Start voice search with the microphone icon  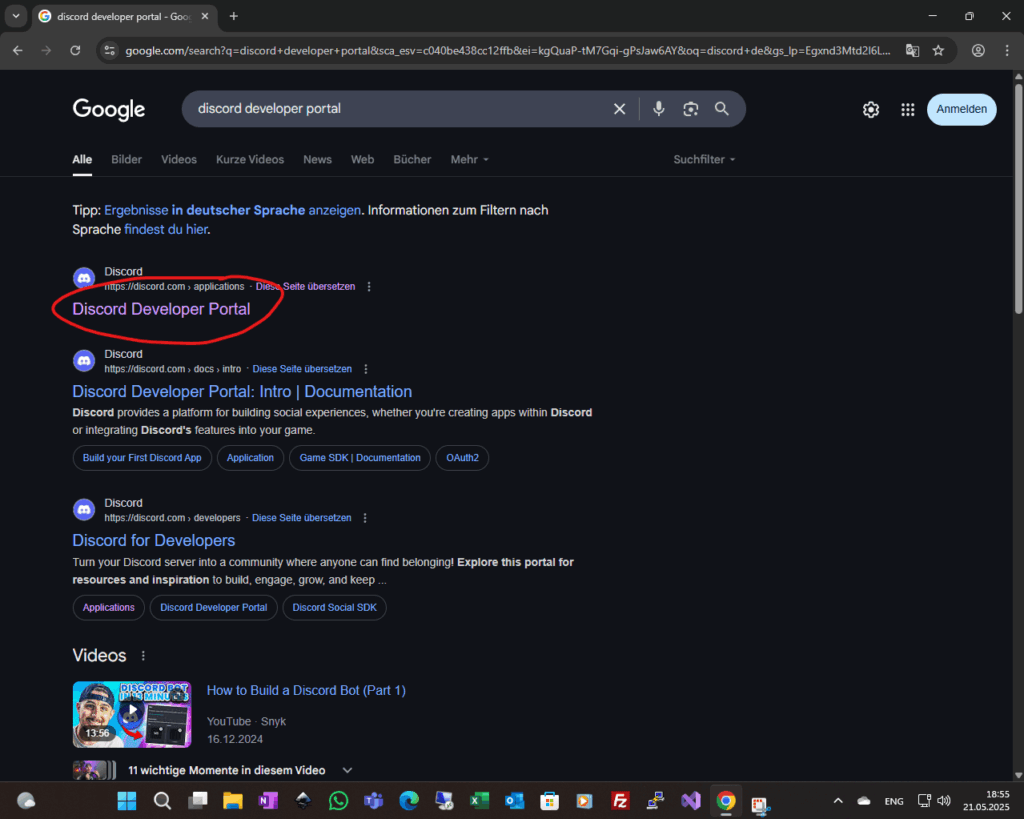coord(658,109)
